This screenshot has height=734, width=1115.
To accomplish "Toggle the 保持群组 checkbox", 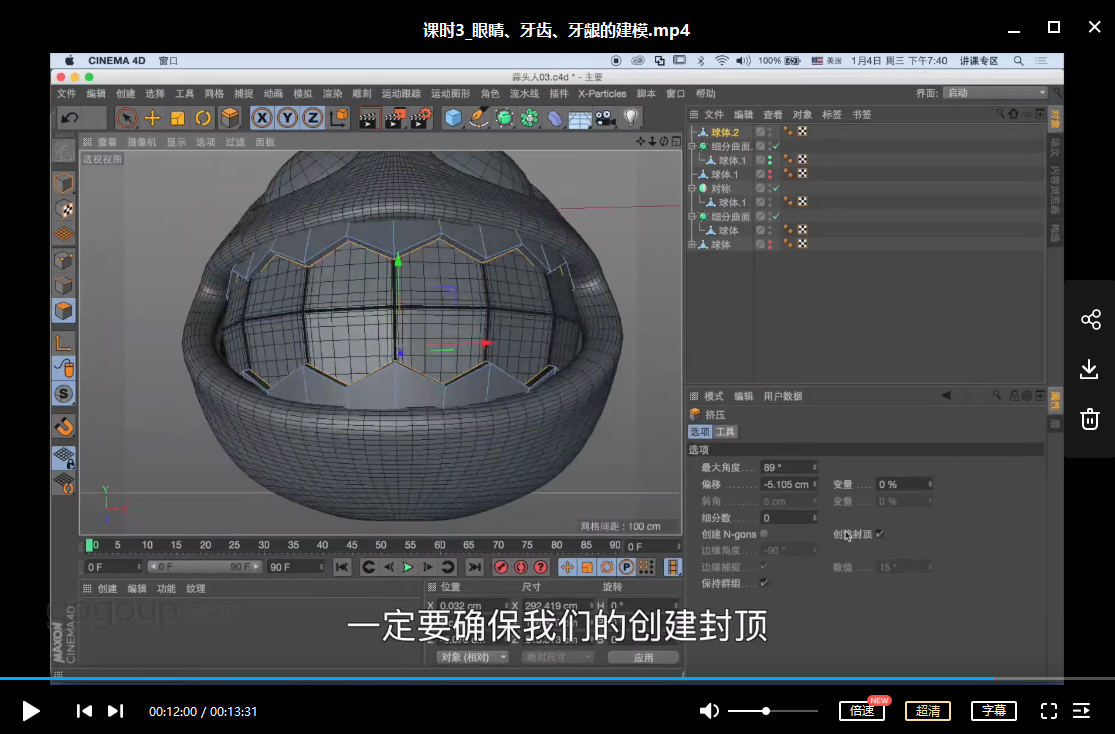I will (764, 583).
